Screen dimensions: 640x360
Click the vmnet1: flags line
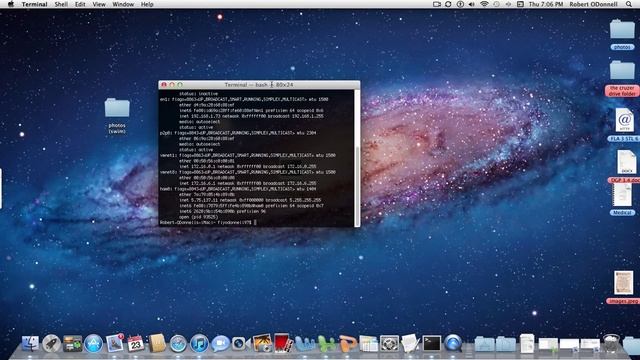[x=248, y=155]
